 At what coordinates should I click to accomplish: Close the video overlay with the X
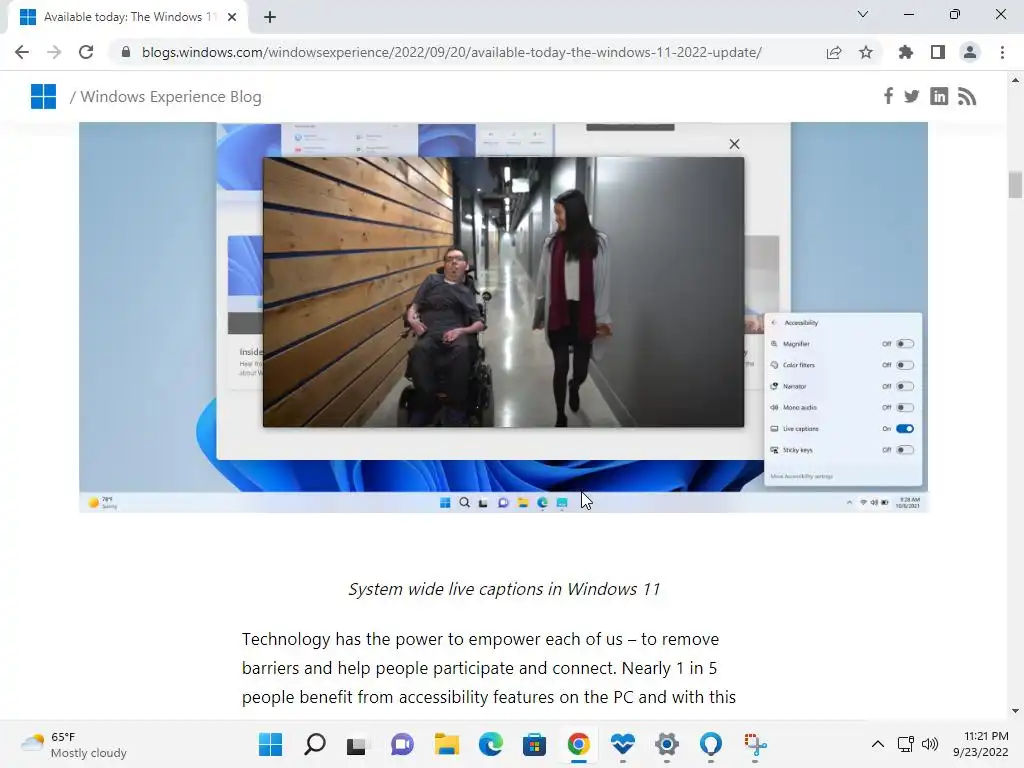point(734,144)
